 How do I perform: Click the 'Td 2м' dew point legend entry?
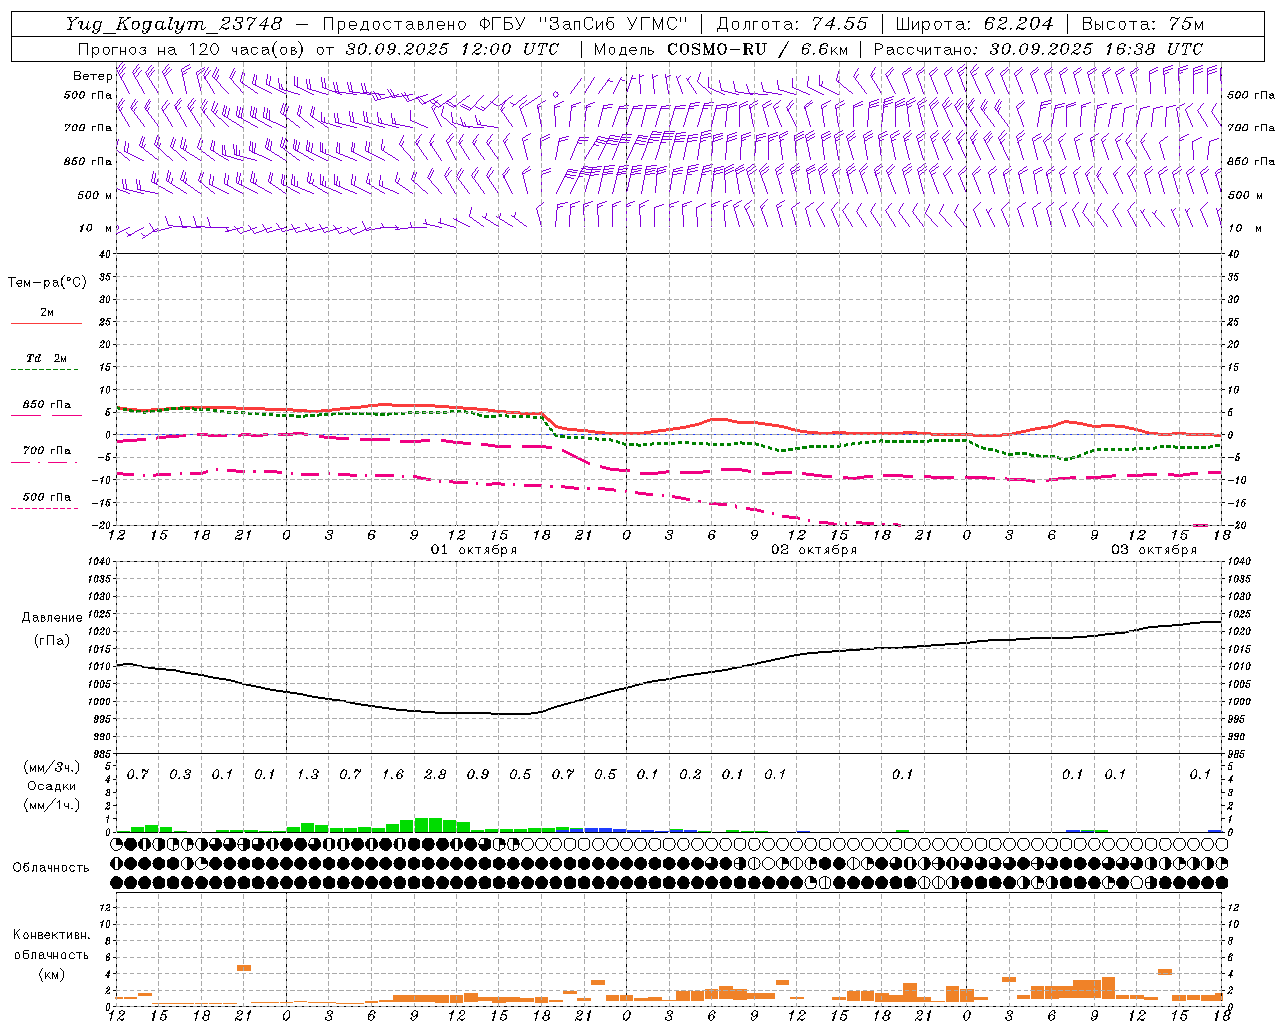tap(46, 358)
